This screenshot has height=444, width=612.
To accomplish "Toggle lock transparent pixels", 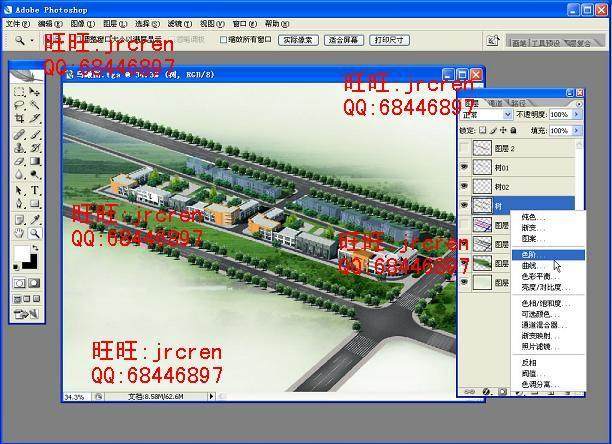I will (483, 130).
